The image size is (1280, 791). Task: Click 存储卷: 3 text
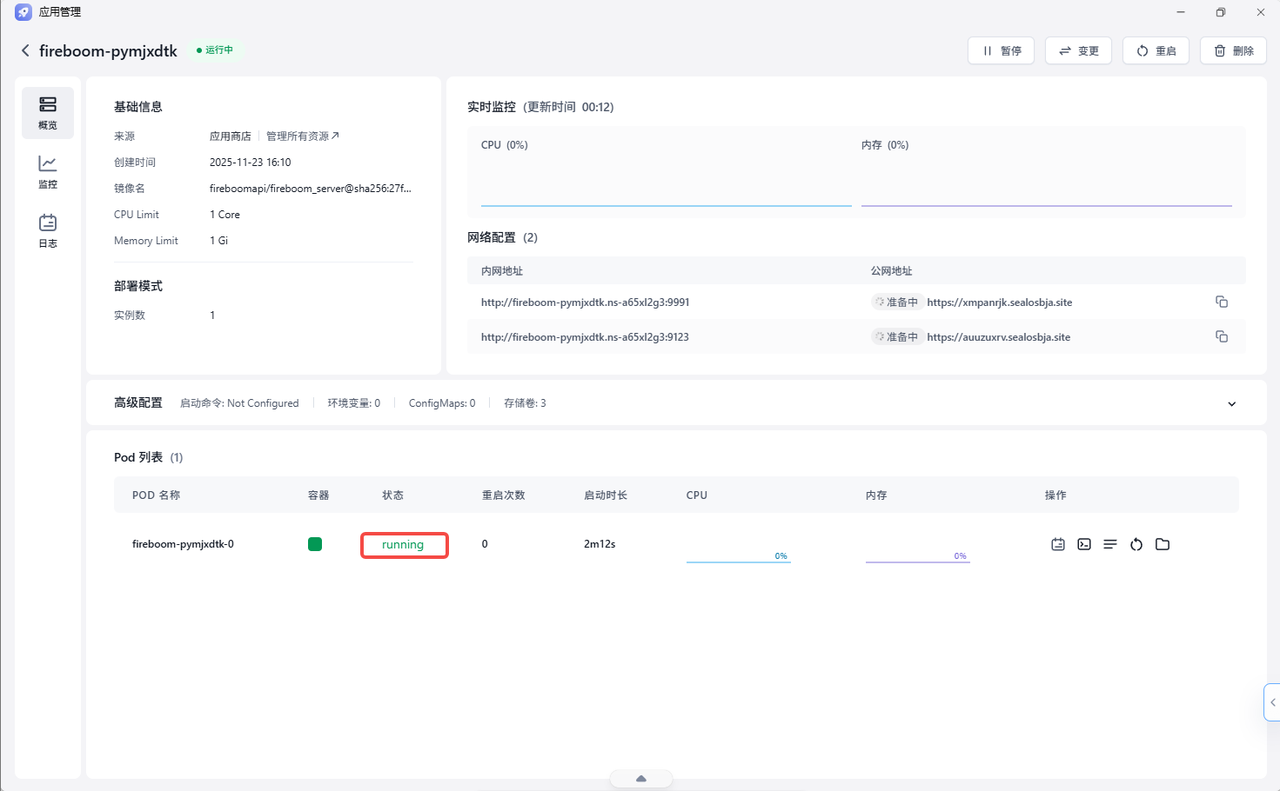tap(525, 403)
